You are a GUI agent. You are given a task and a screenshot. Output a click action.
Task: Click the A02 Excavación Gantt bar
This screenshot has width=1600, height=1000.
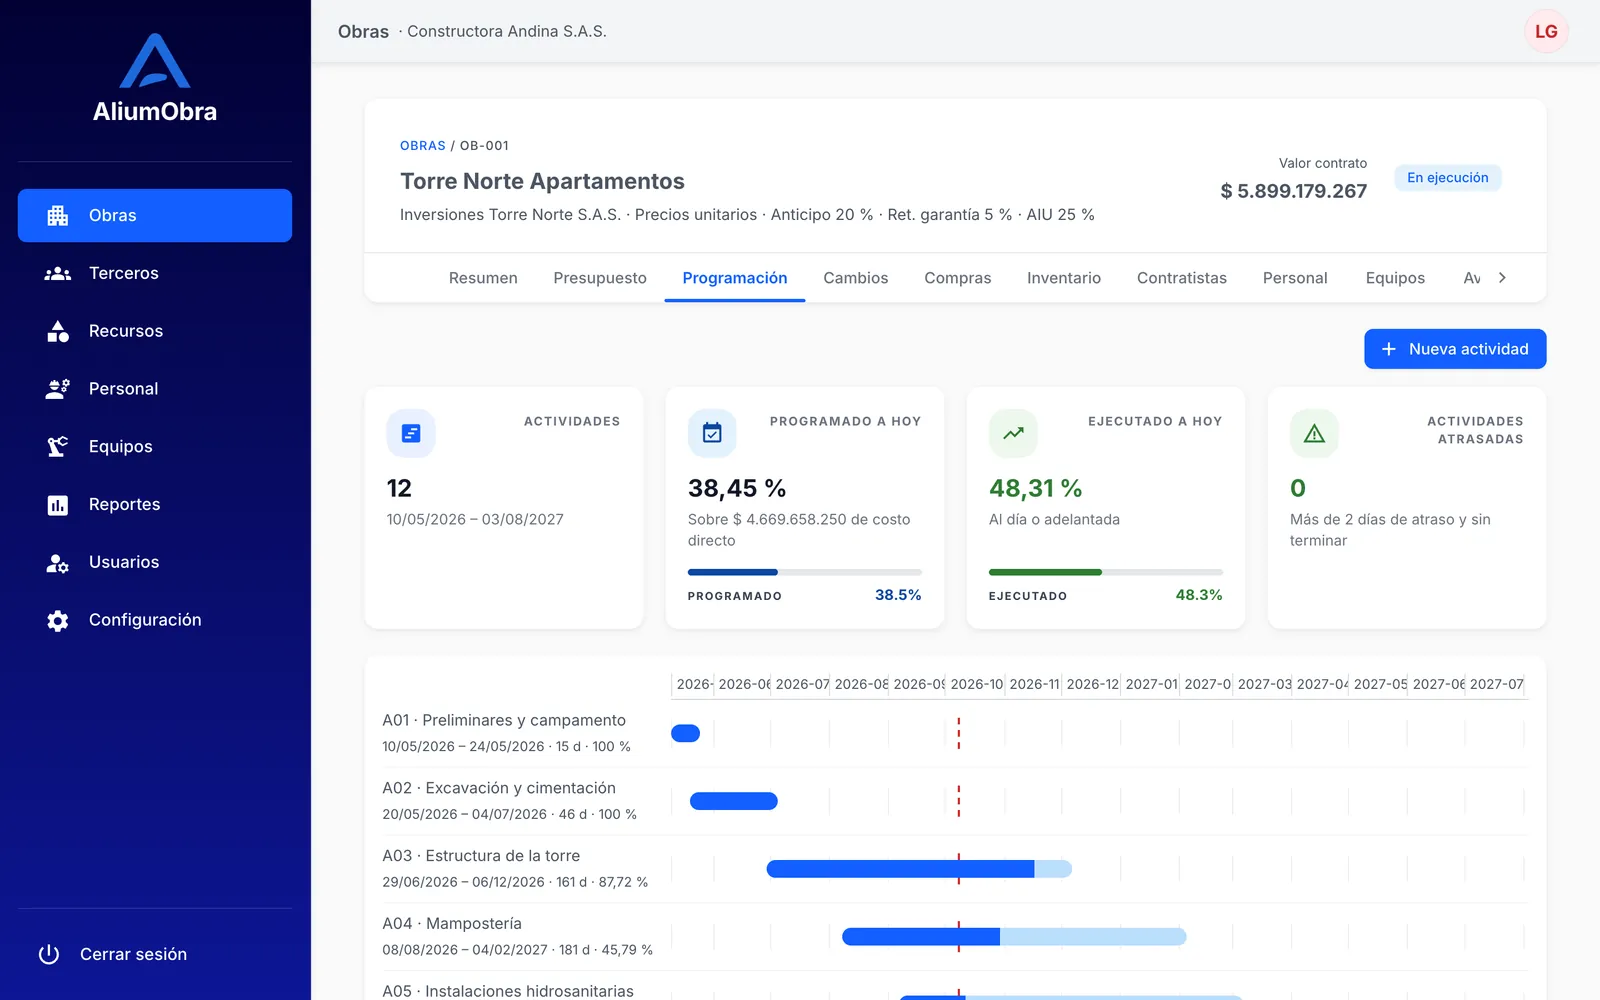pyautogui.click(x=734, y=801)
